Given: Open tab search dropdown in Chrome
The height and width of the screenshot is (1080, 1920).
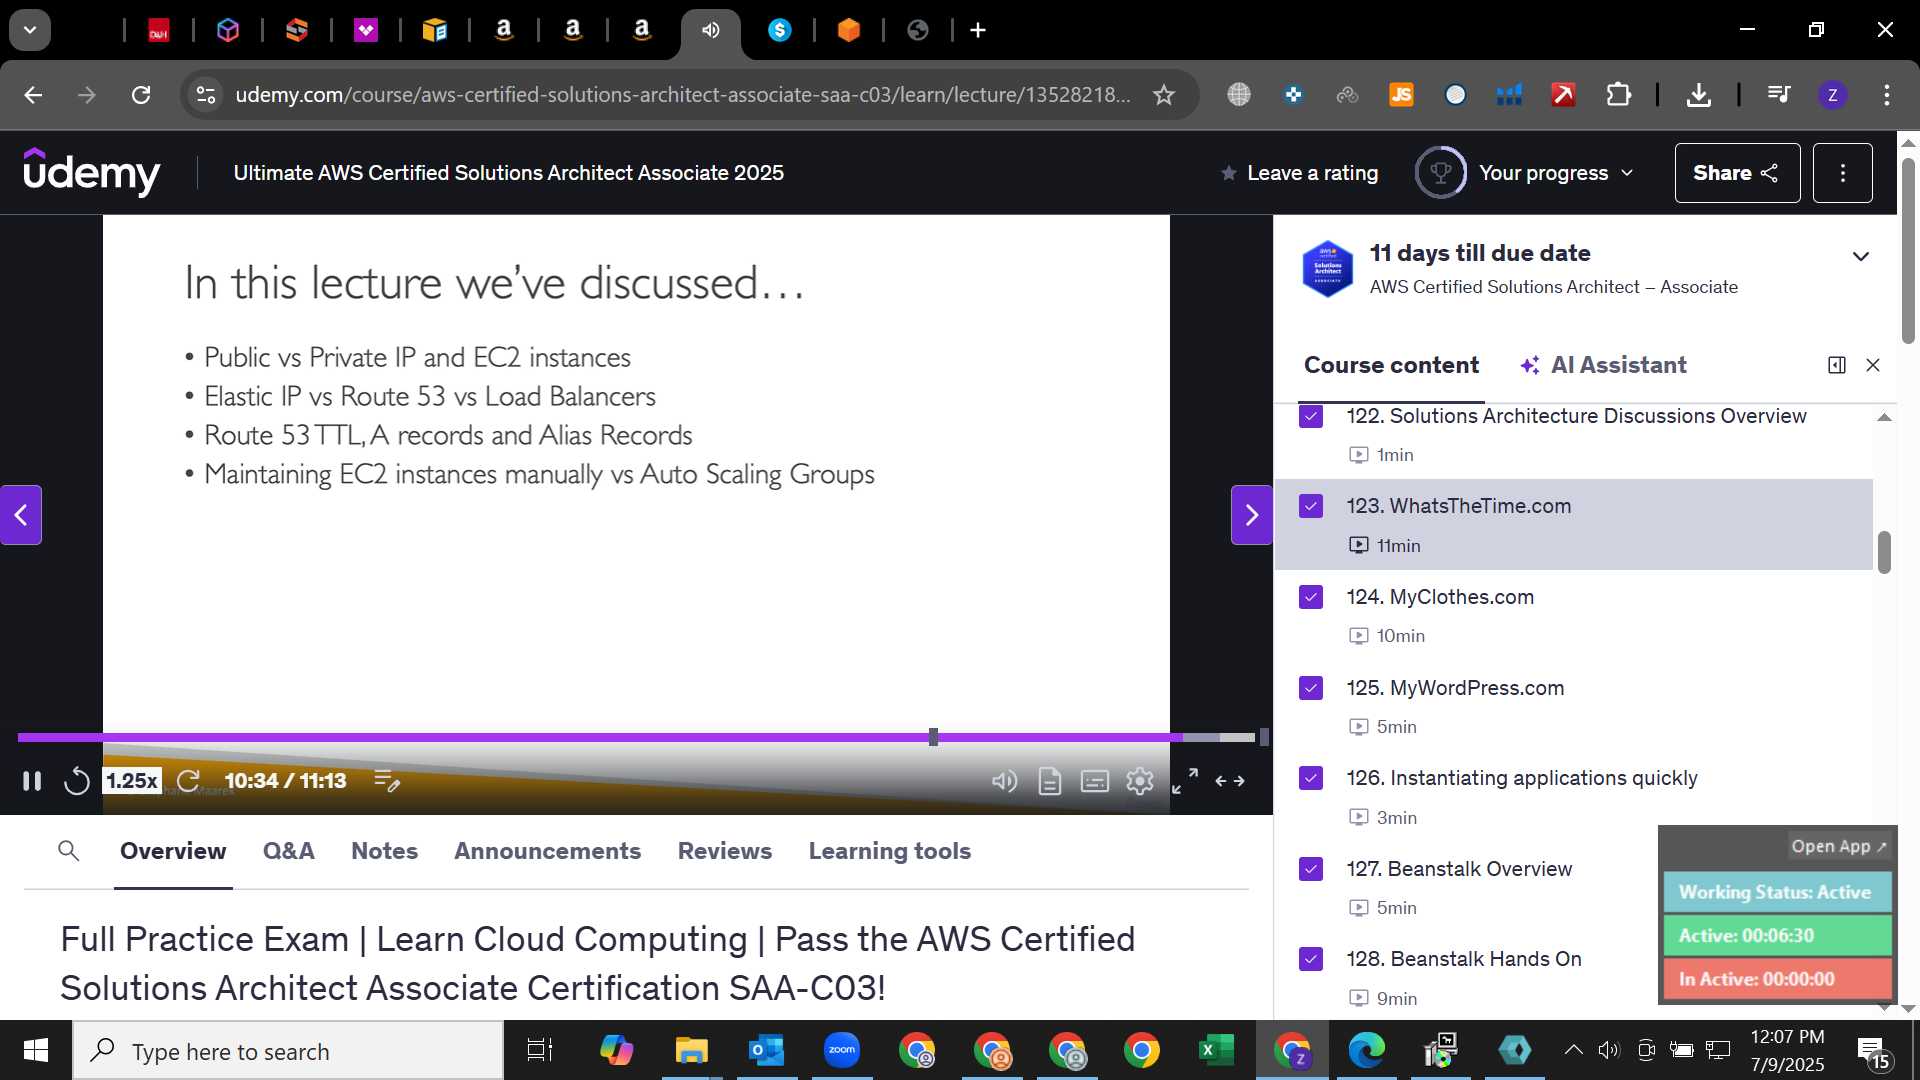Looking at the screenshot, I should tap(30, 30).
